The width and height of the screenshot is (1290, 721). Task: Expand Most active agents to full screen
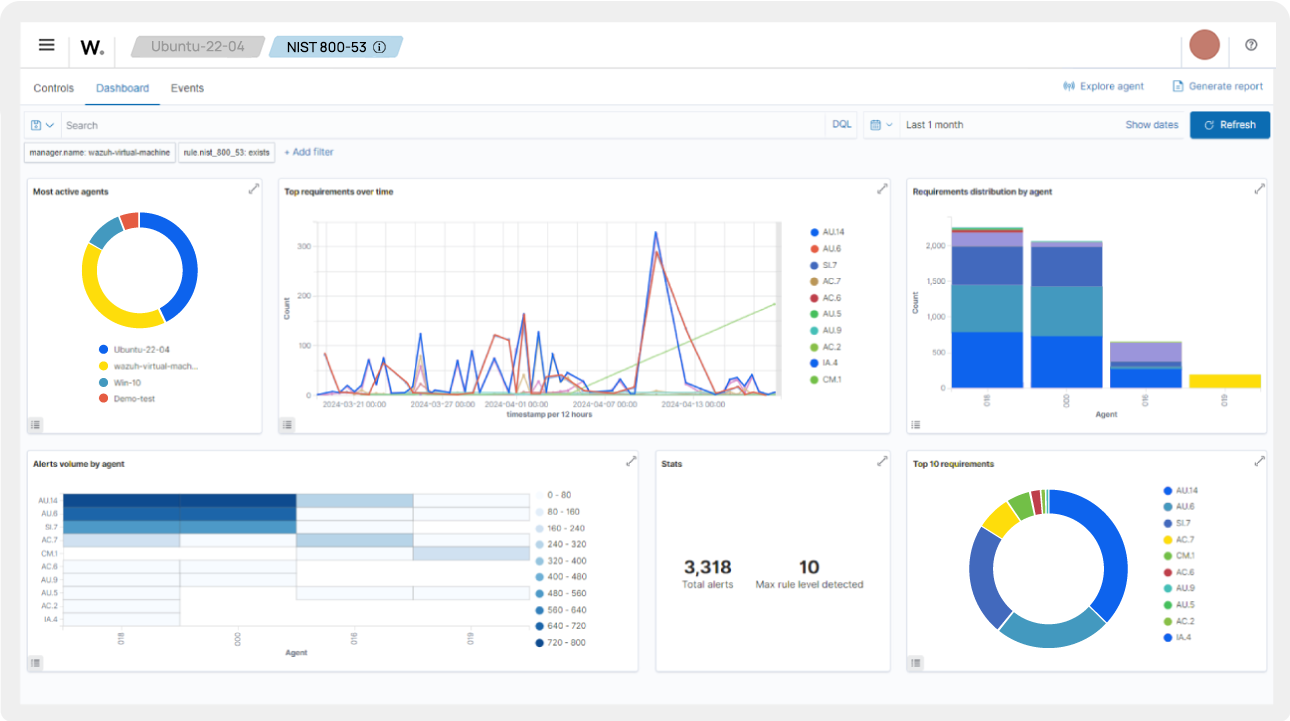[254, 188]
